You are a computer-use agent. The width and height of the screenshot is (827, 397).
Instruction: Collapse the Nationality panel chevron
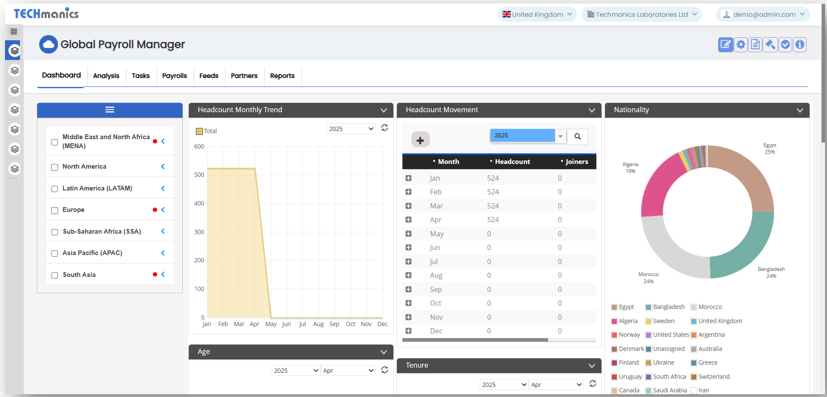click(800, 110)
